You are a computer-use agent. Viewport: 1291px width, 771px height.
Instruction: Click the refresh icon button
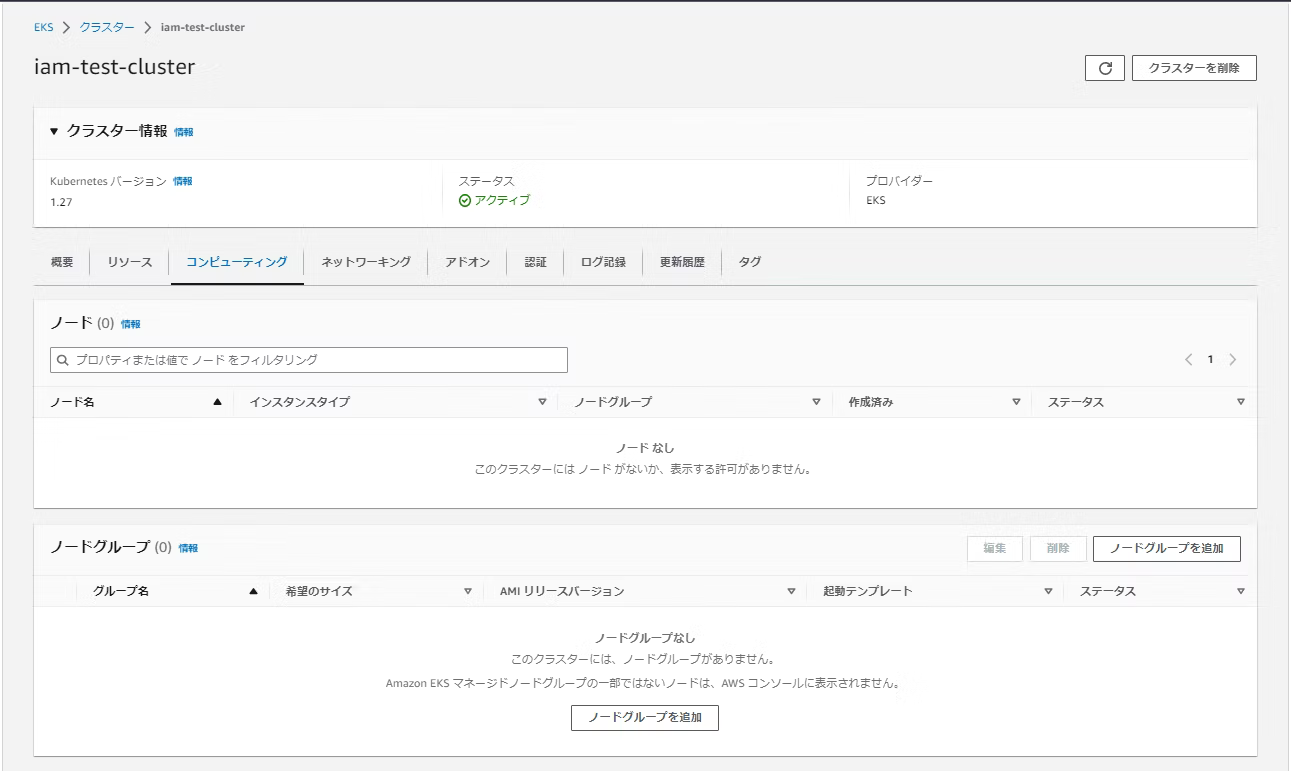pos(1104,68)
